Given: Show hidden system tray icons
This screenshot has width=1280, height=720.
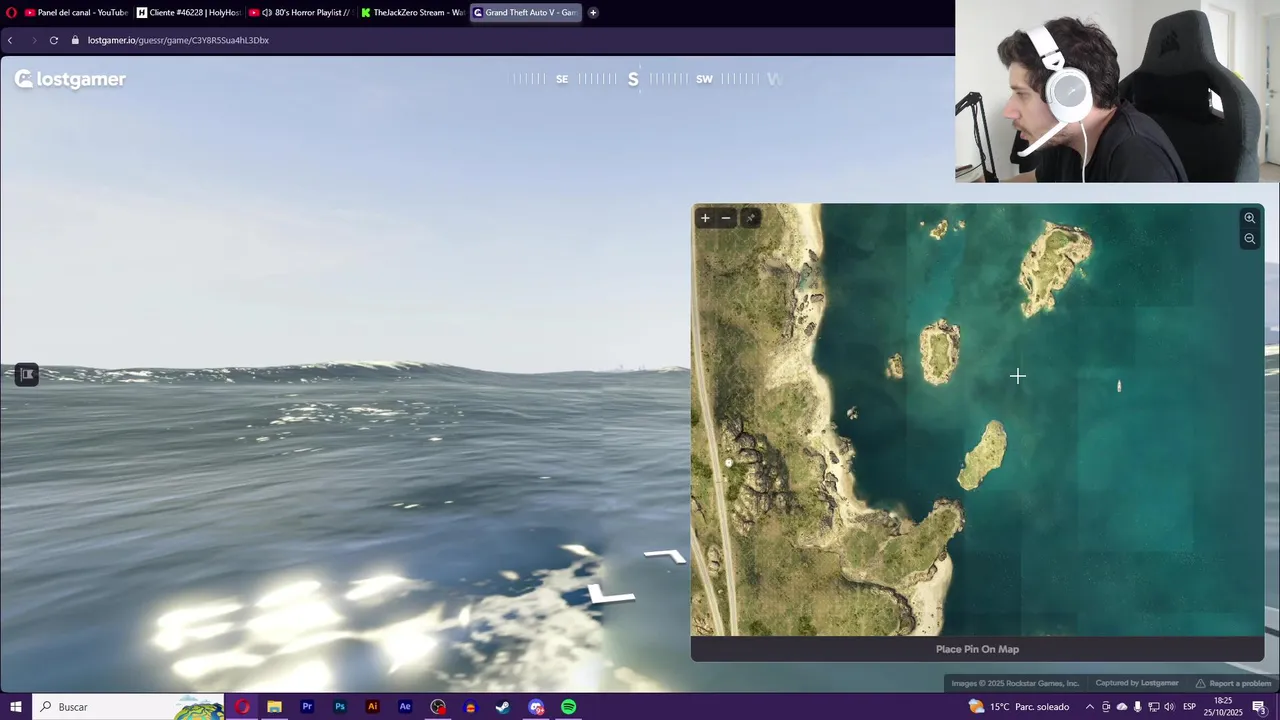Looking at the screenshot, I should 1089,707.
